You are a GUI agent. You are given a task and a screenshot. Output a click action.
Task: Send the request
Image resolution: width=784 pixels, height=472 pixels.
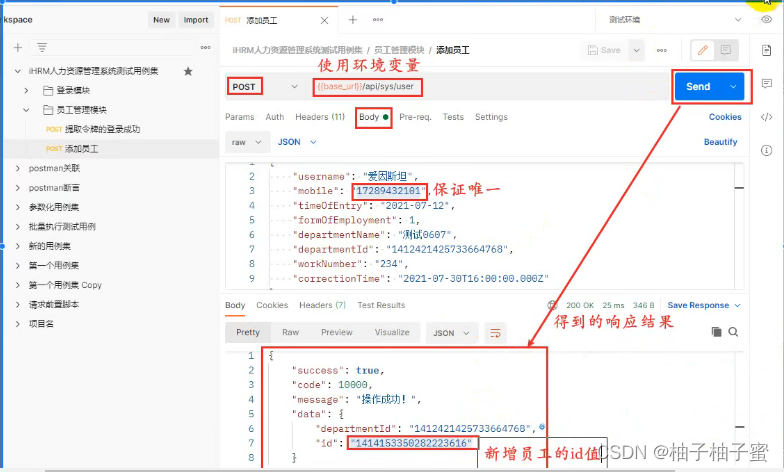click(698, 86)
